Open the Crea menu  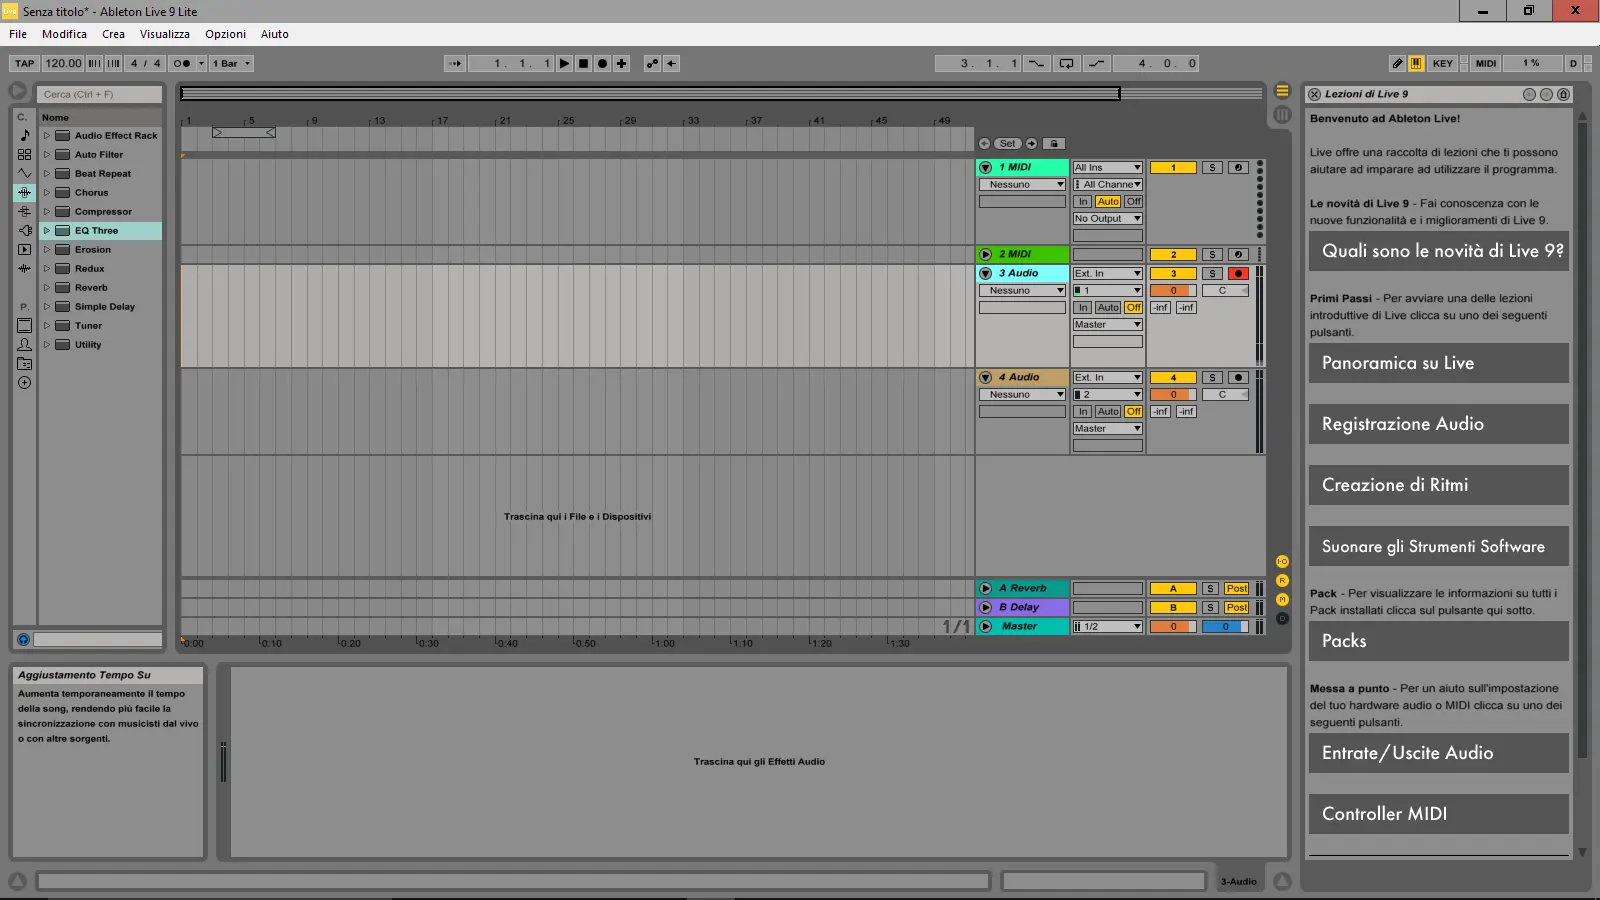[113, 34]
